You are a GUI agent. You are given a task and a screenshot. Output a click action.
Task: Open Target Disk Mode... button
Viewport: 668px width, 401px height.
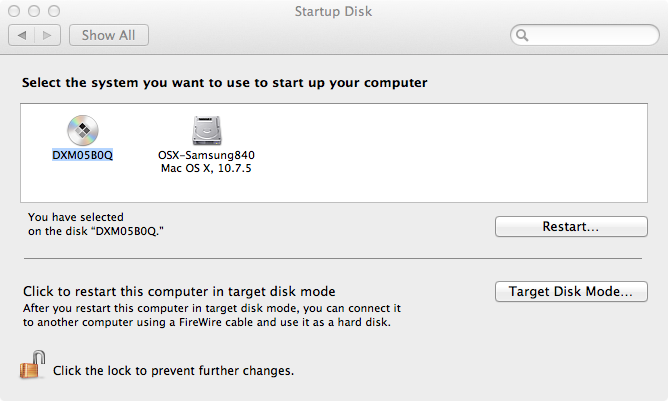pos(570,292)
